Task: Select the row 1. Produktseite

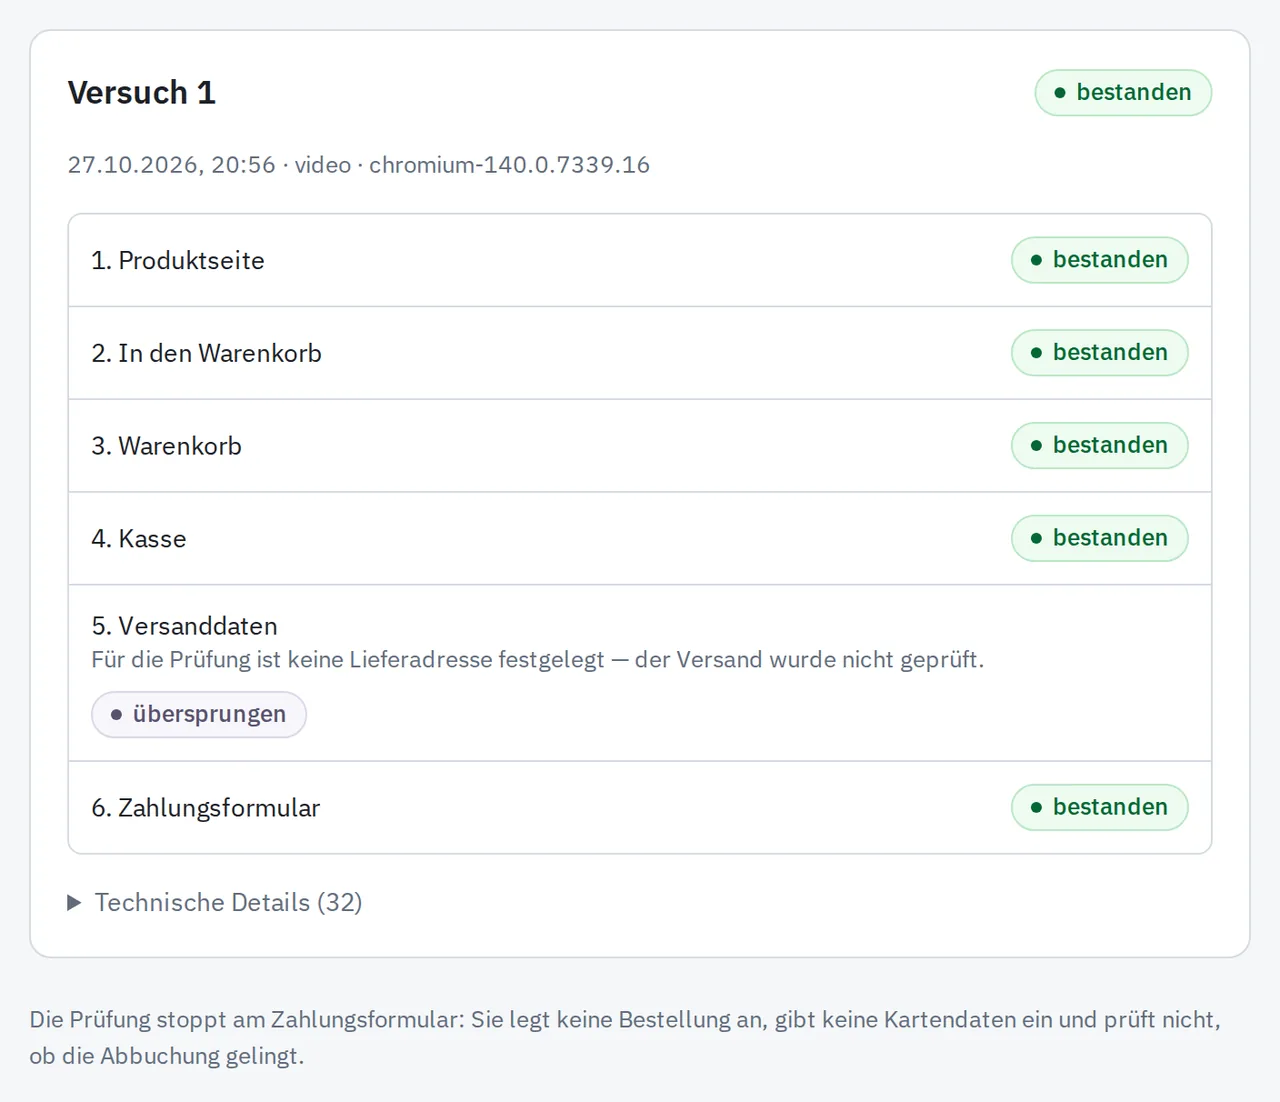Action: point(640,260)
